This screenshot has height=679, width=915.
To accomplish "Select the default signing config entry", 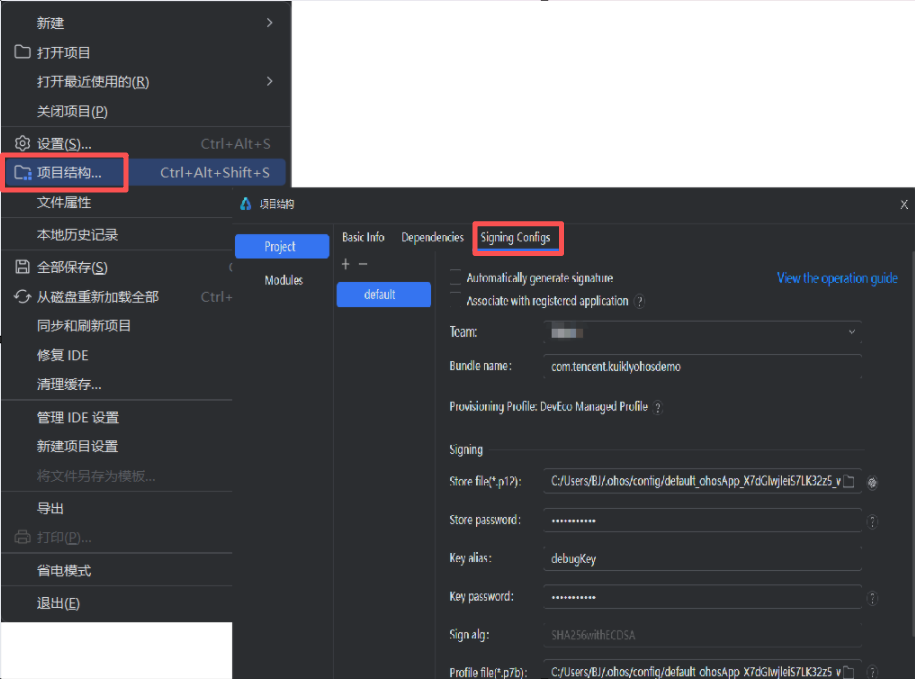I will (383, 295).
